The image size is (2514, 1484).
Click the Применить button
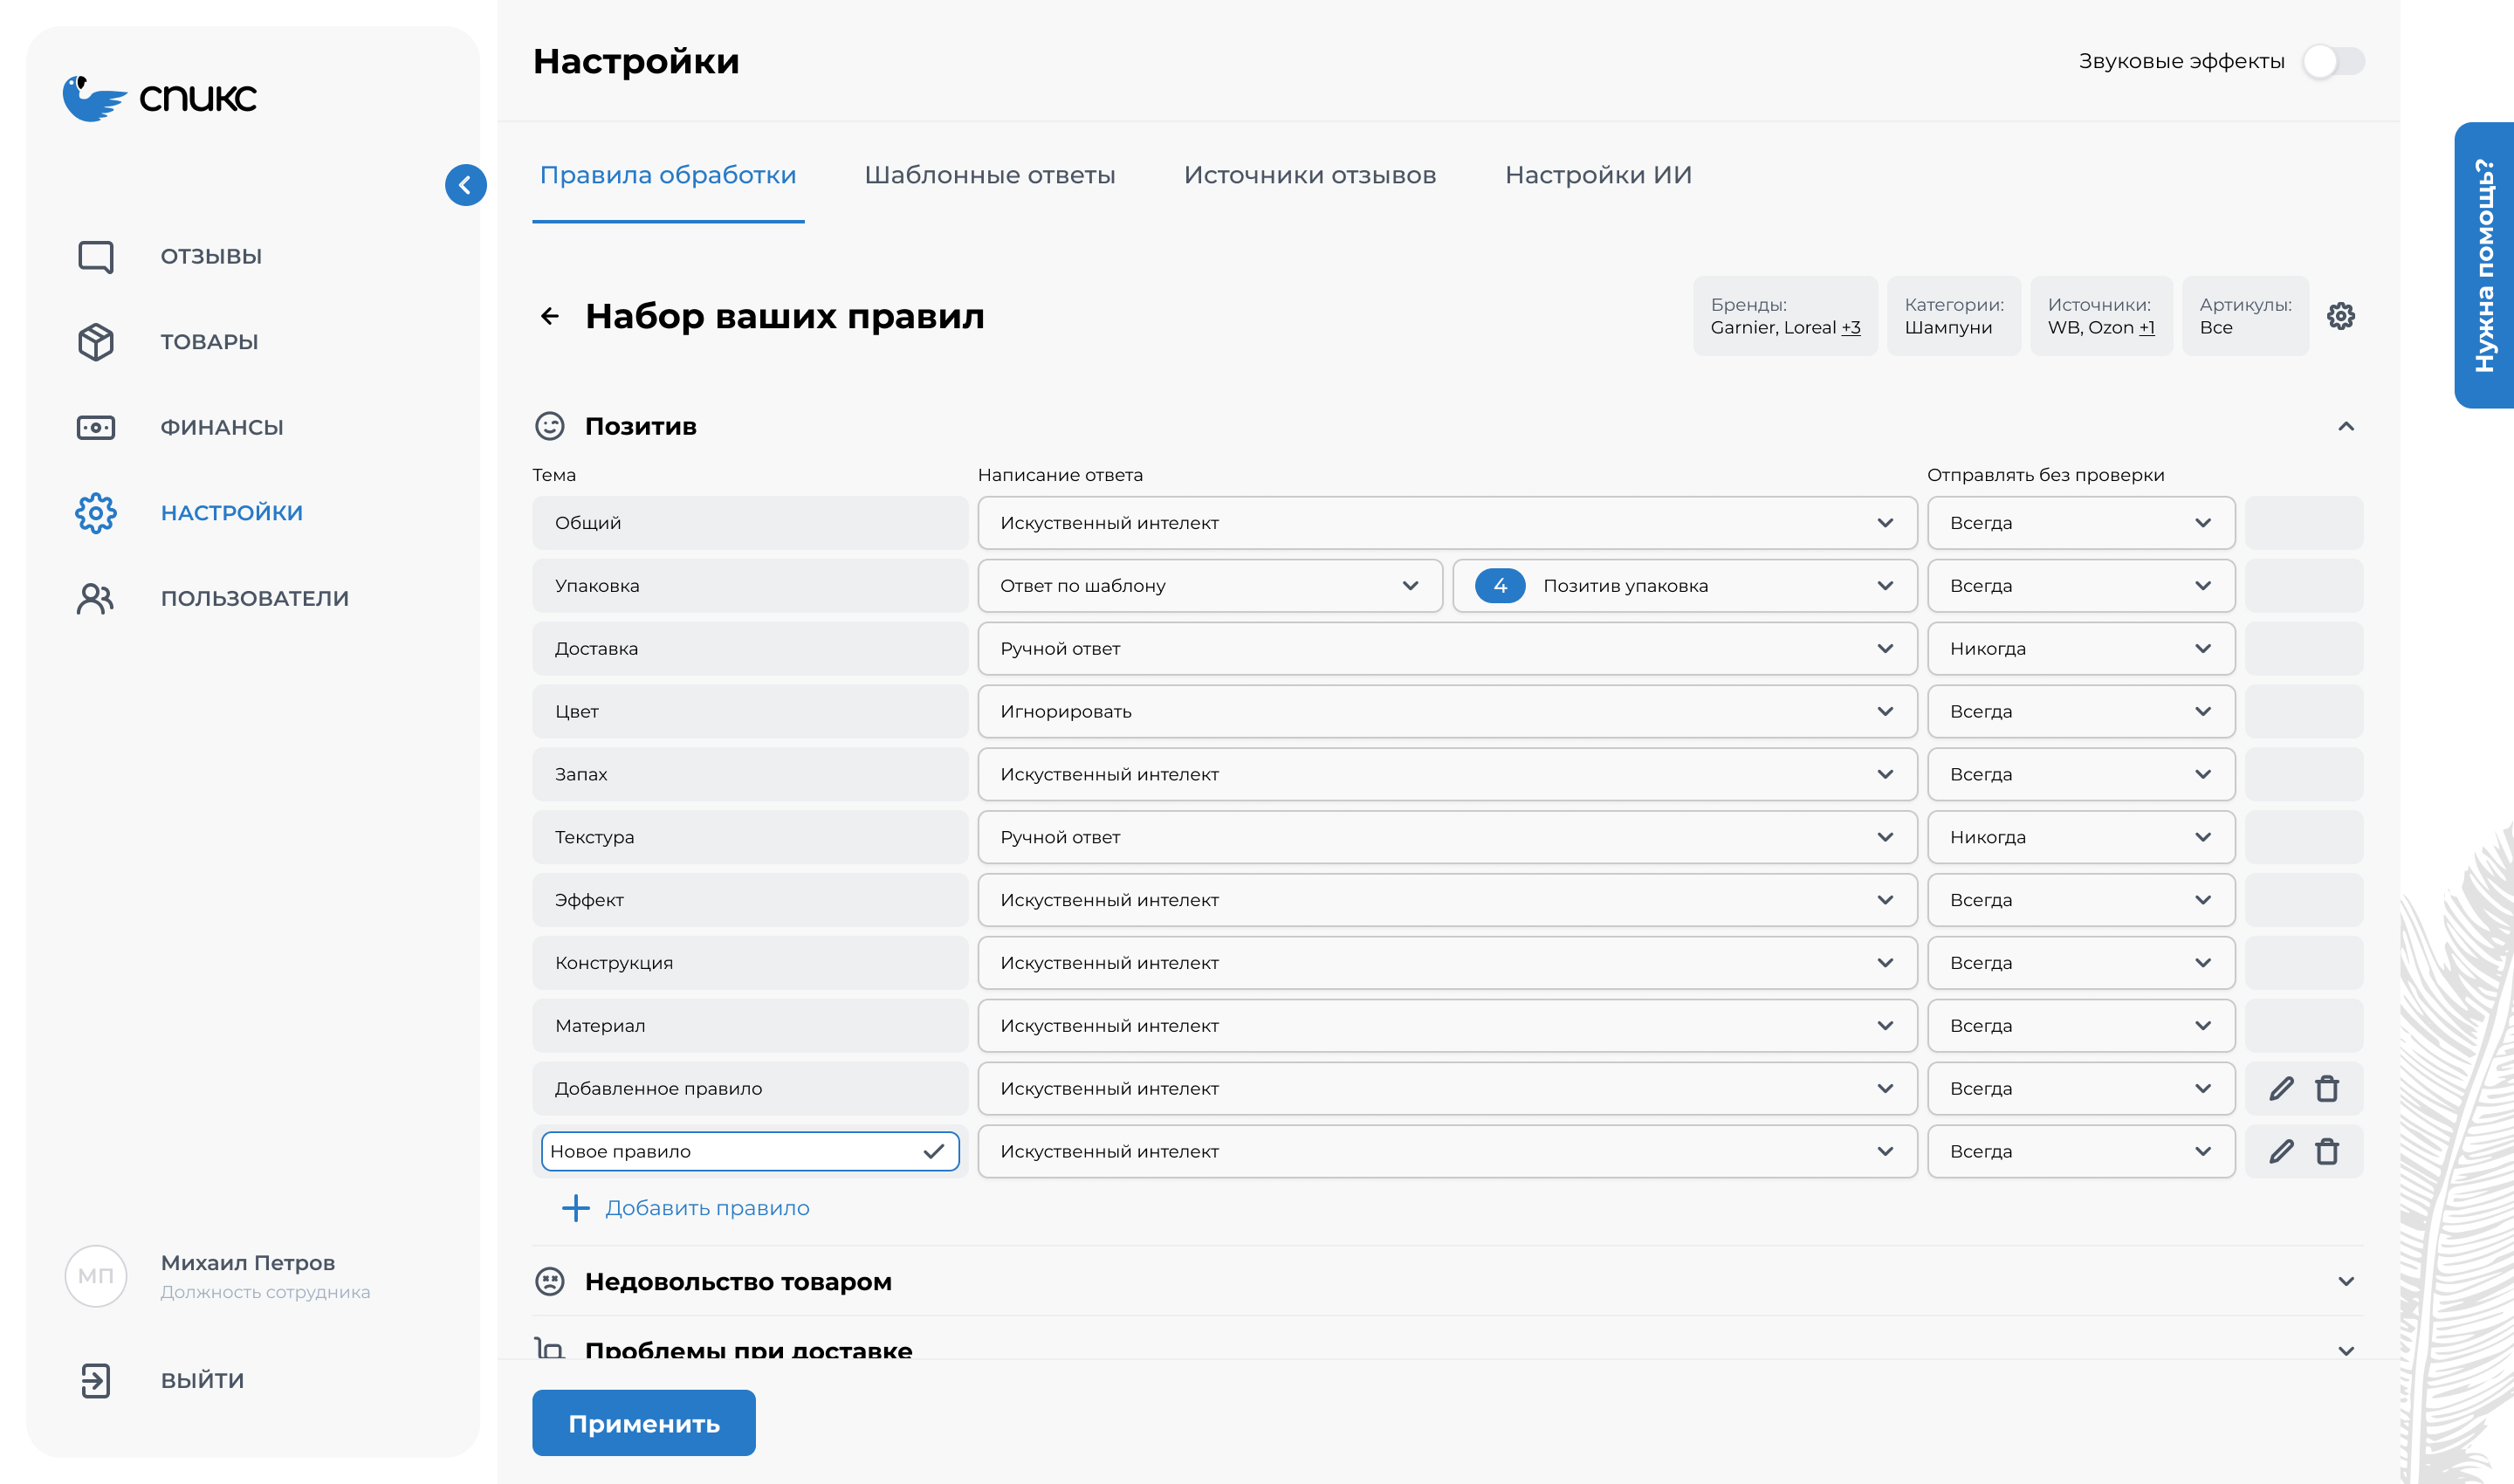(643, 1422)
